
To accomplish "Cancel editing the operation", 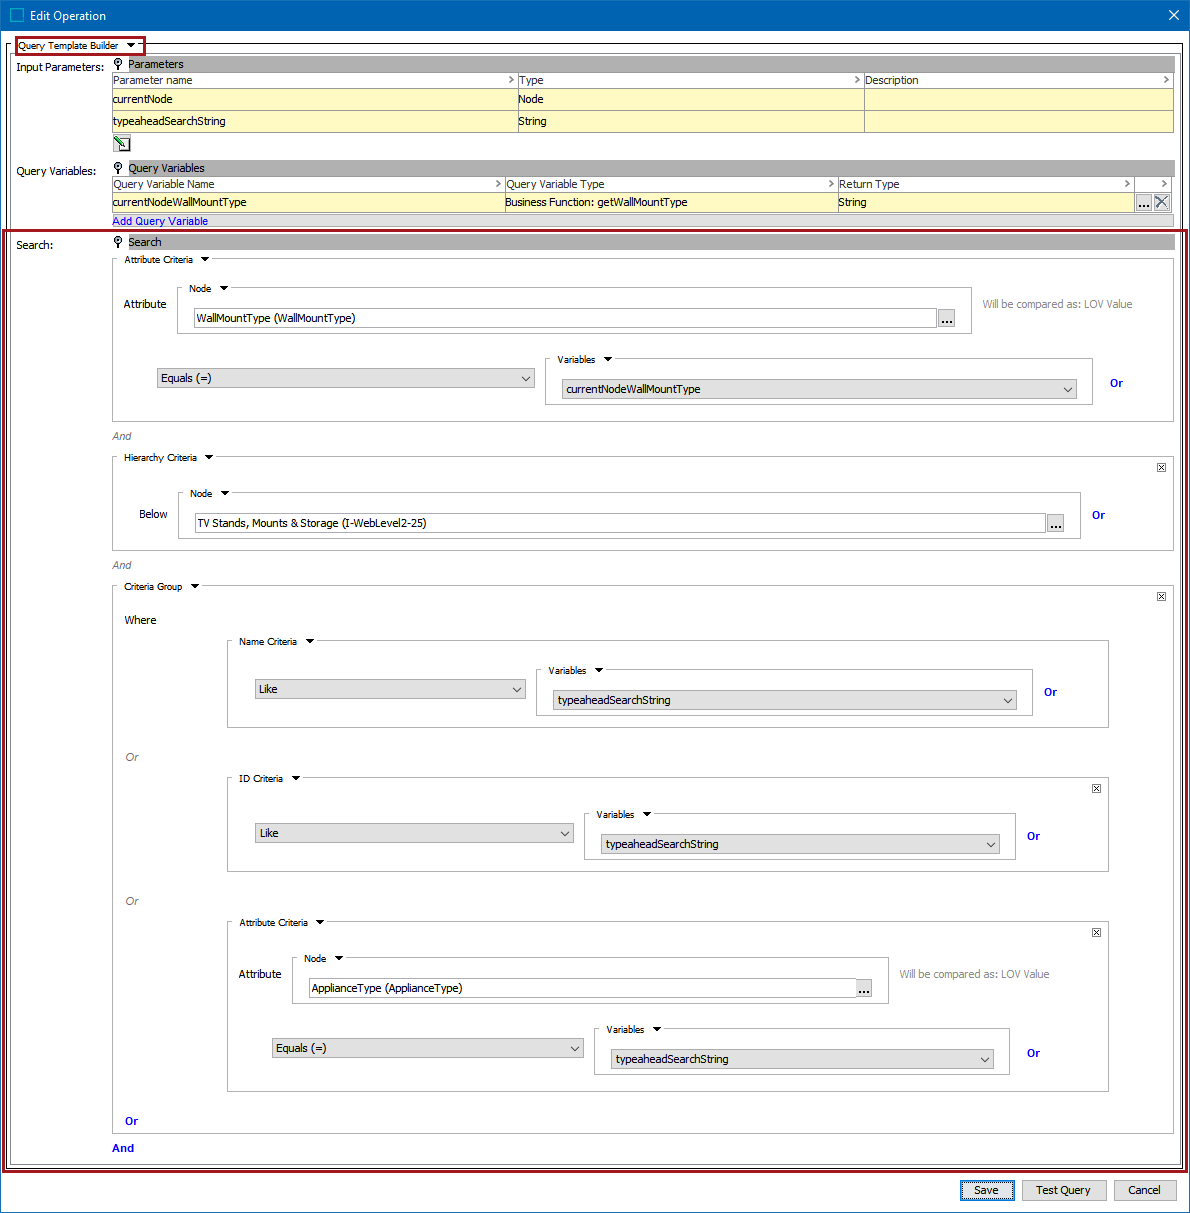I will coord(1144,1190).
